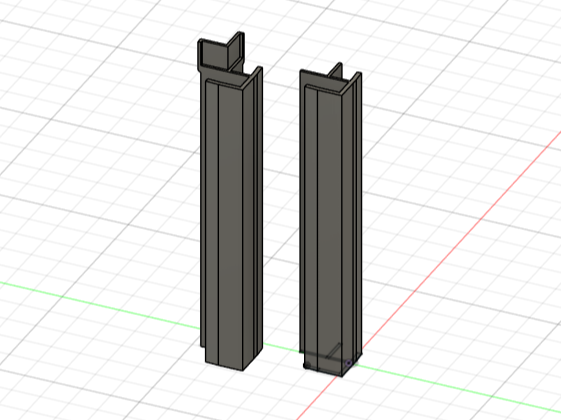Select the purple origin point marker
The height and width of the screenshot is (420, 561).
[348, 363]
